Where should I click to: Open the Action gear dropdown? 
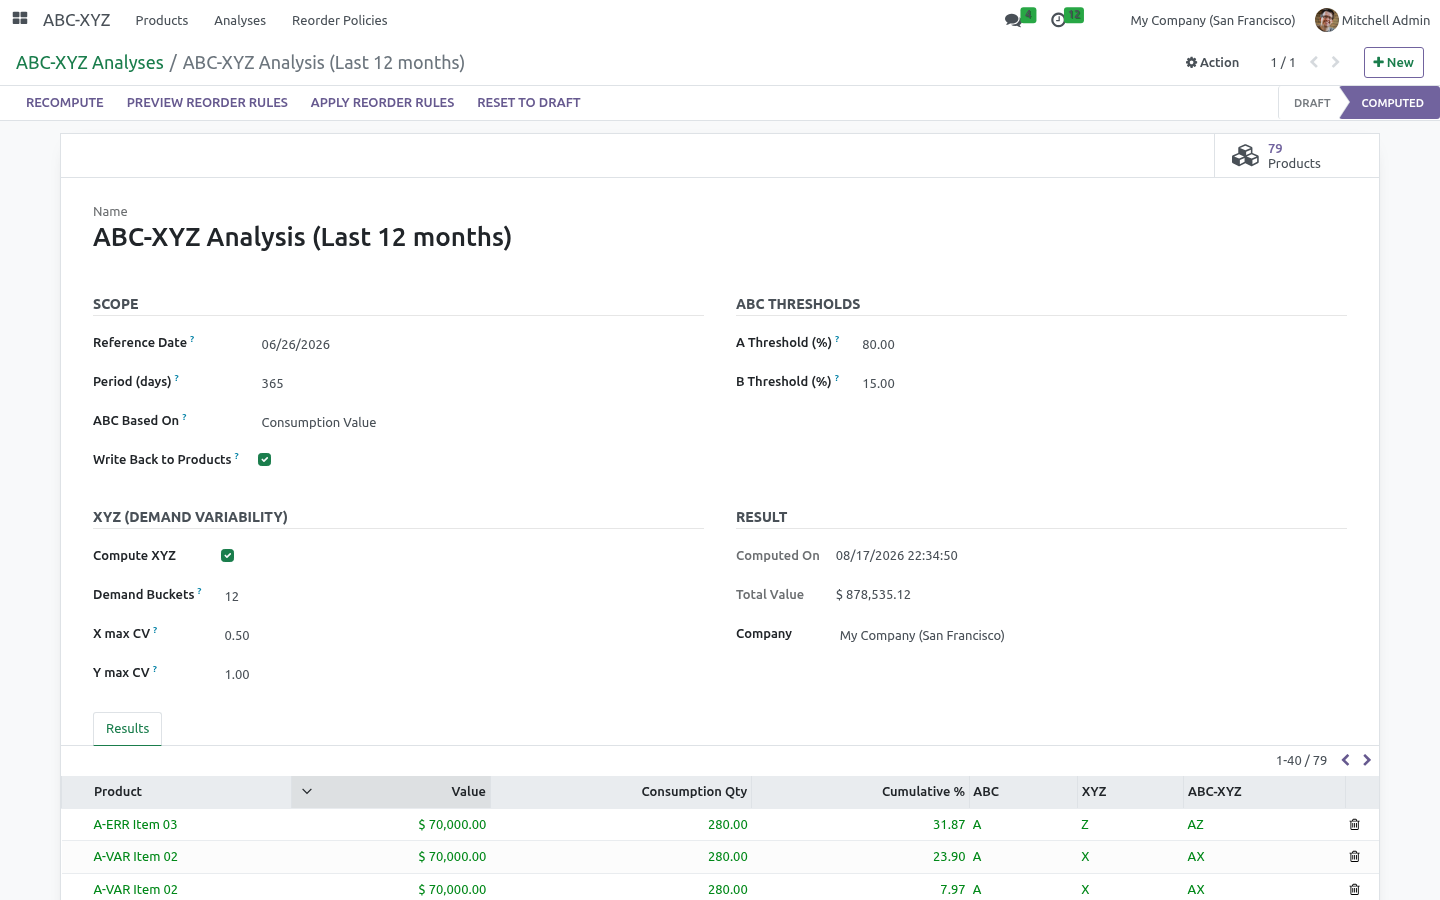1212,62
